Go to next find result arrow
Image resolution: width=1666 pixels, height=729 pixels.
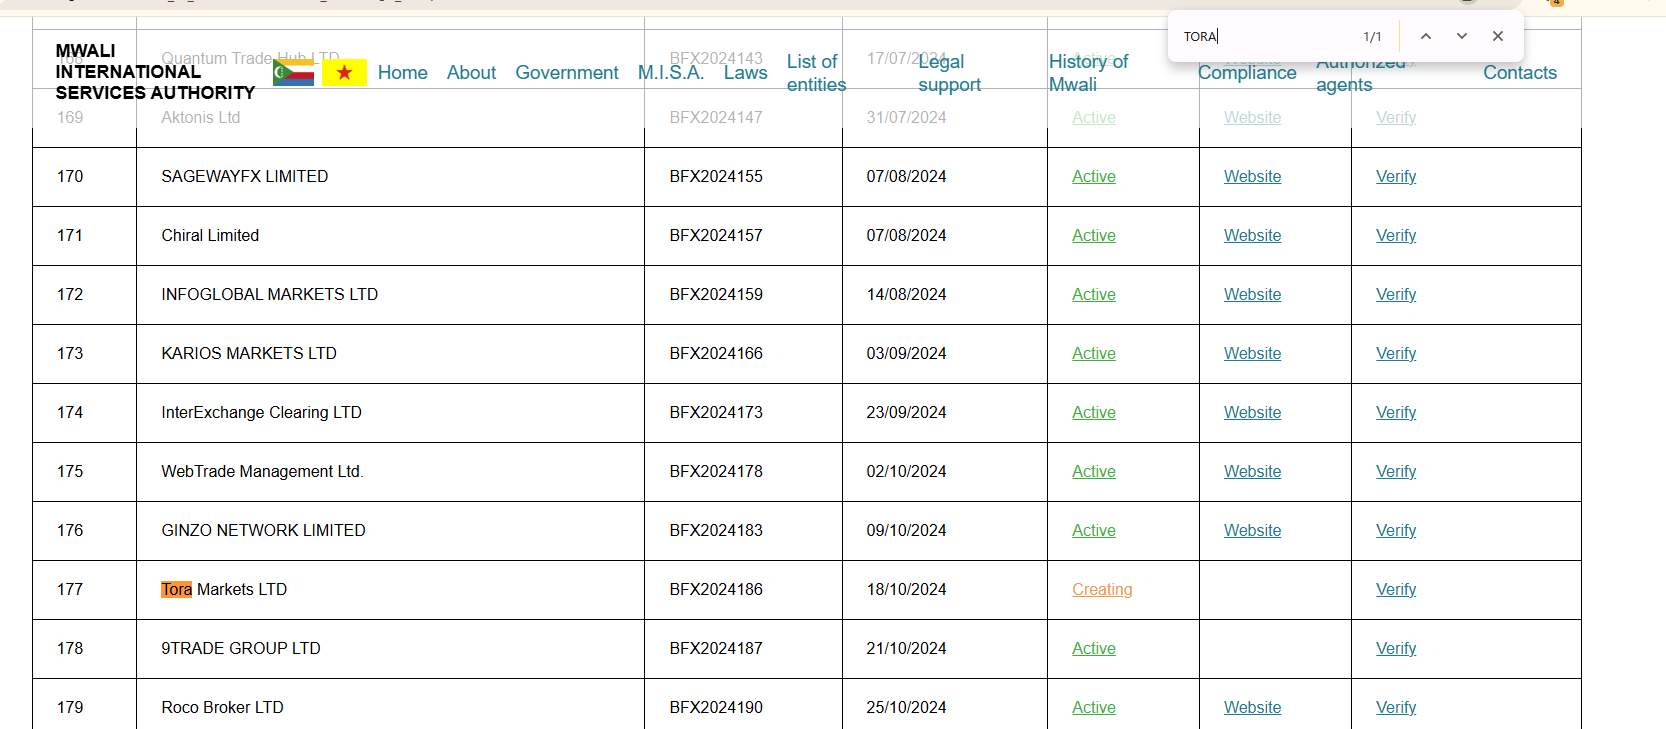coord(1462,36)
